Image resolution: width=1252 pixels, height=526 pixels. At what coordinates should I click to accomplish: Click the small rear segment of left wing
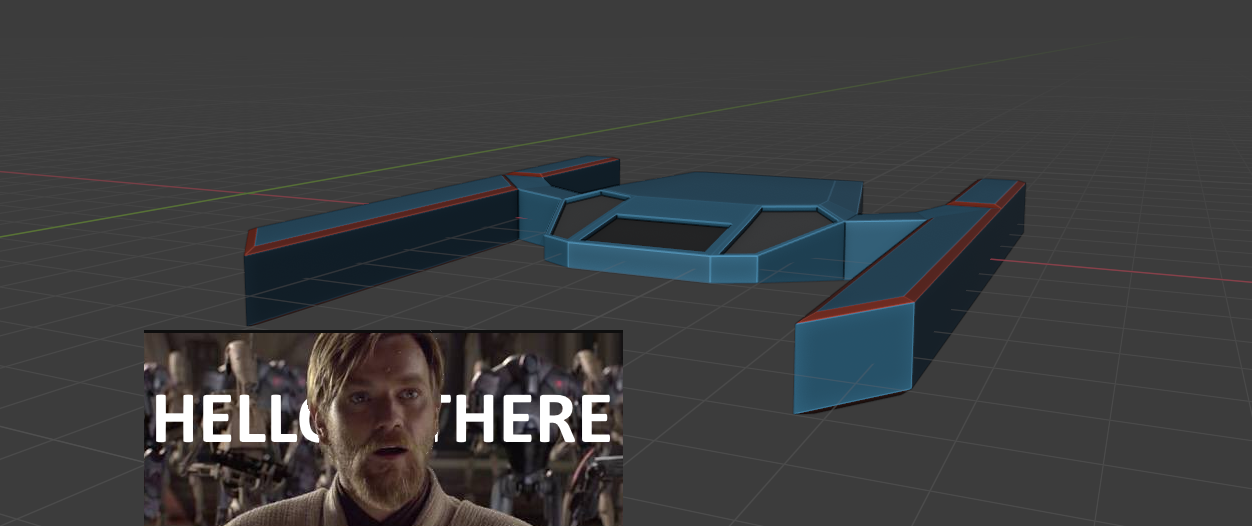coord(565,166)
